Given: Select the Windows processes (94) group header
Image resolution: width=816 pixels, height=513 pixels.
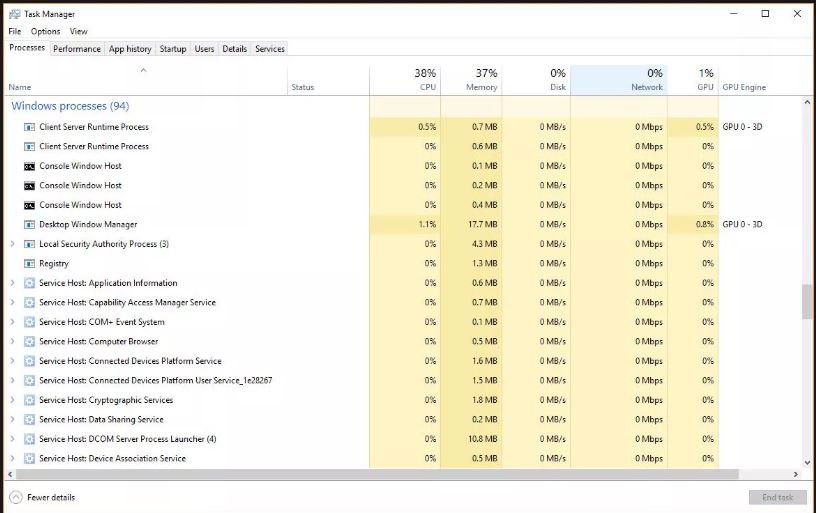Looking at the screenshot, I should click(x=70, y=106).
